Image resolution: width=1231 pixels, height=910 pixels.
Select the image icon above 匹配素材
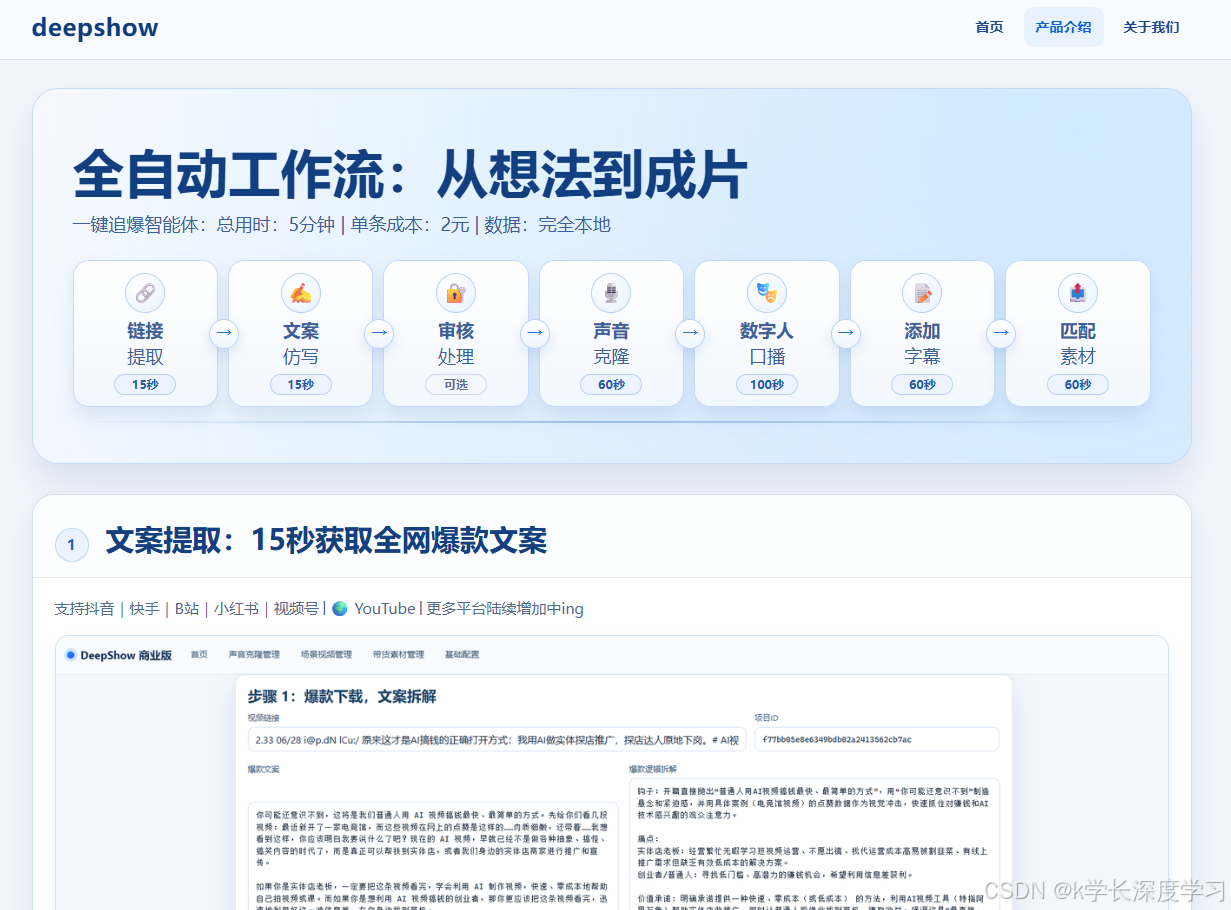1078,292
